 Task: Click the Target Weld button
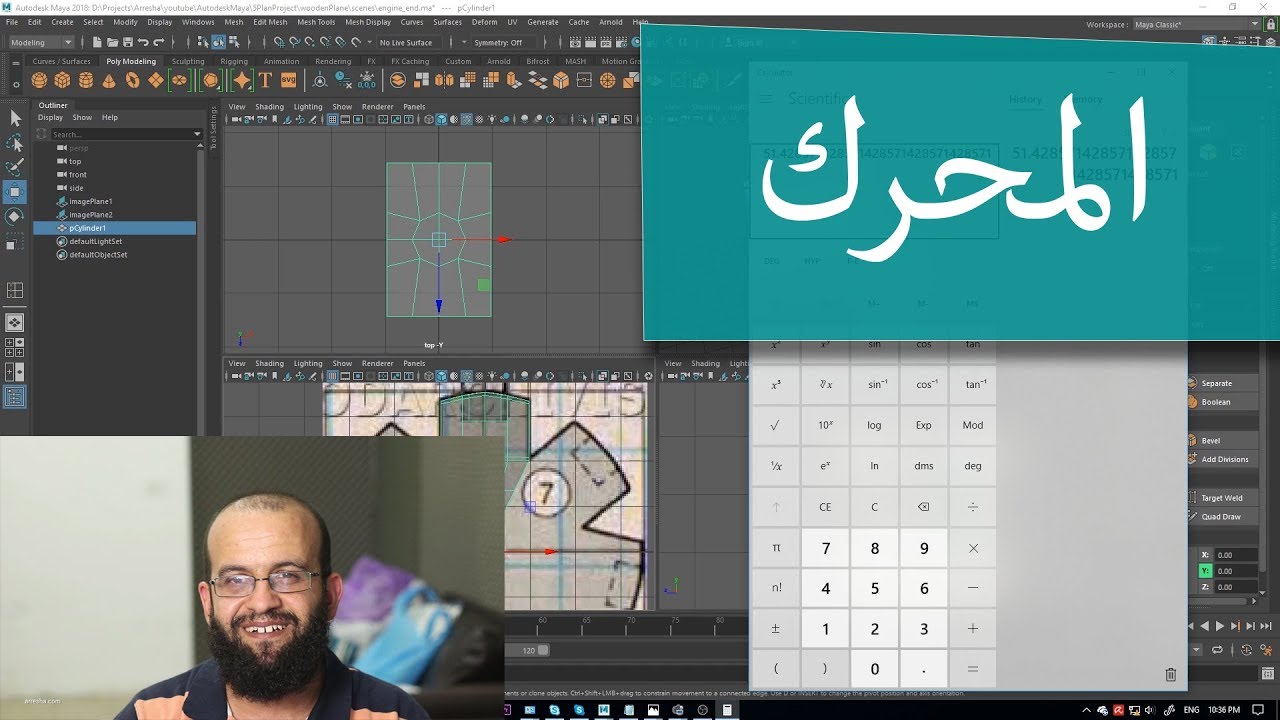pyautogui.click(x=1221, y=497)
